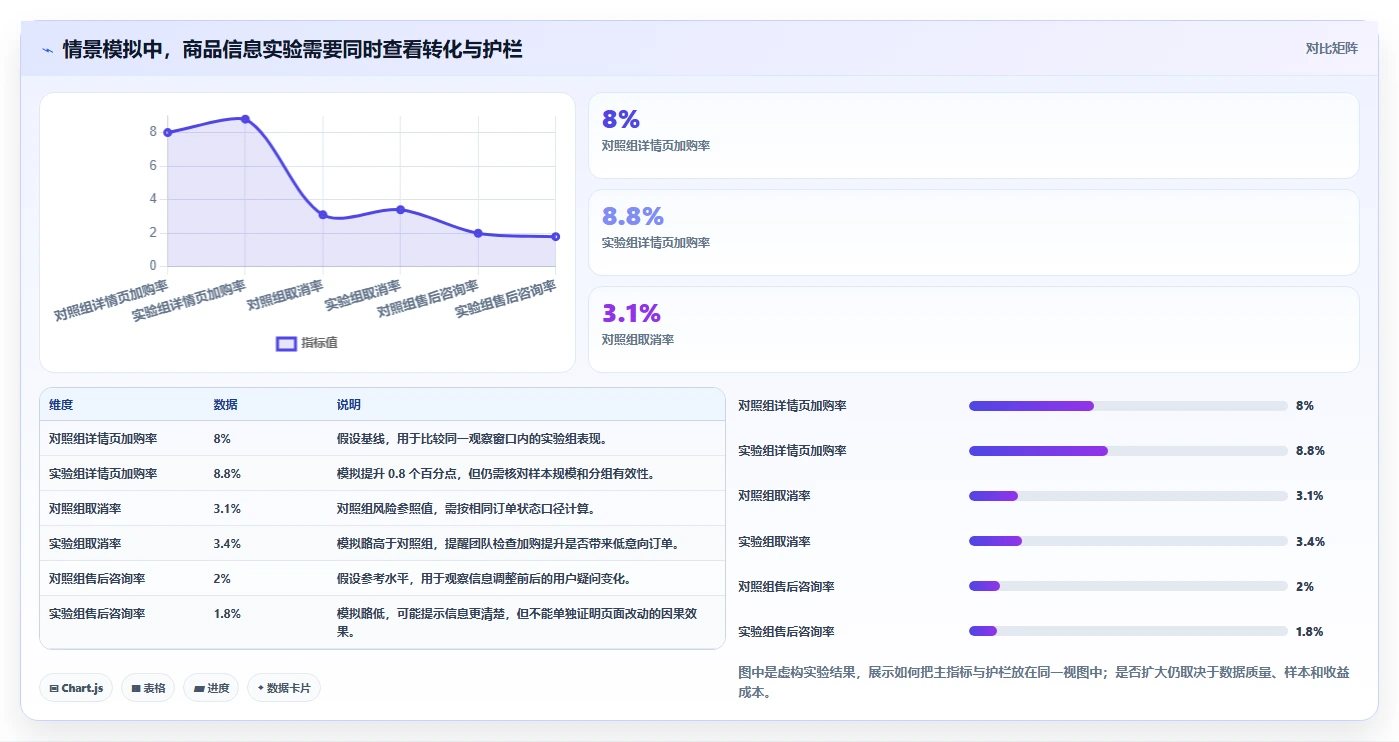Click the table description starting with 对照组风险参照值
Screen dimensions: 1399x742
tap(466, 508)
